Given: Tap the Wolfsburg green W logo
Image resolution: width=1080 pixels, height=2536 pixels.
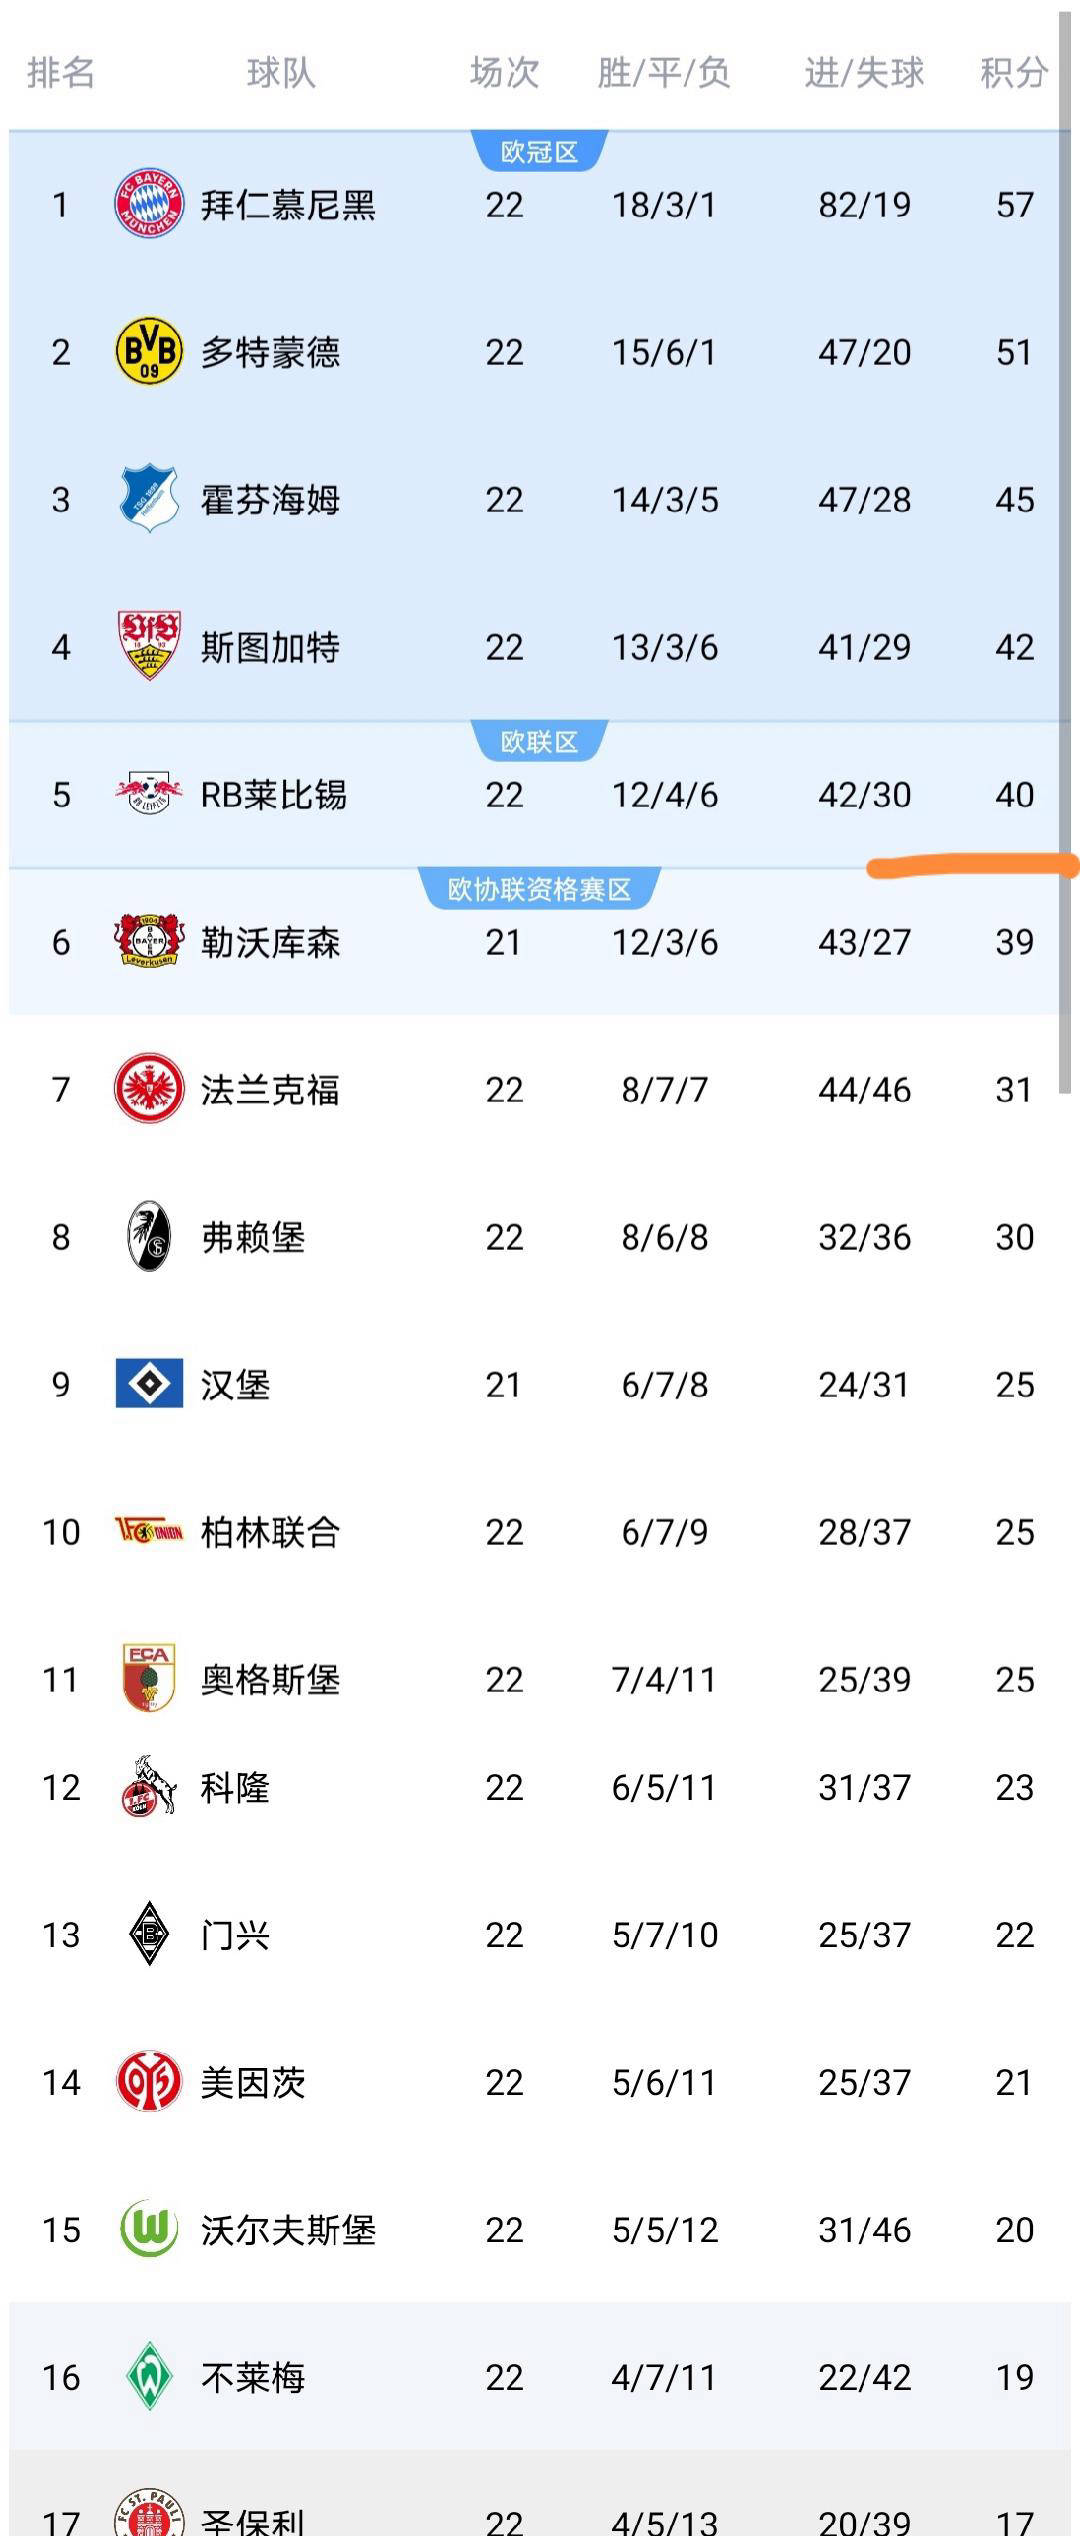Looking at the screenshot, I should tap(149, 2229).
